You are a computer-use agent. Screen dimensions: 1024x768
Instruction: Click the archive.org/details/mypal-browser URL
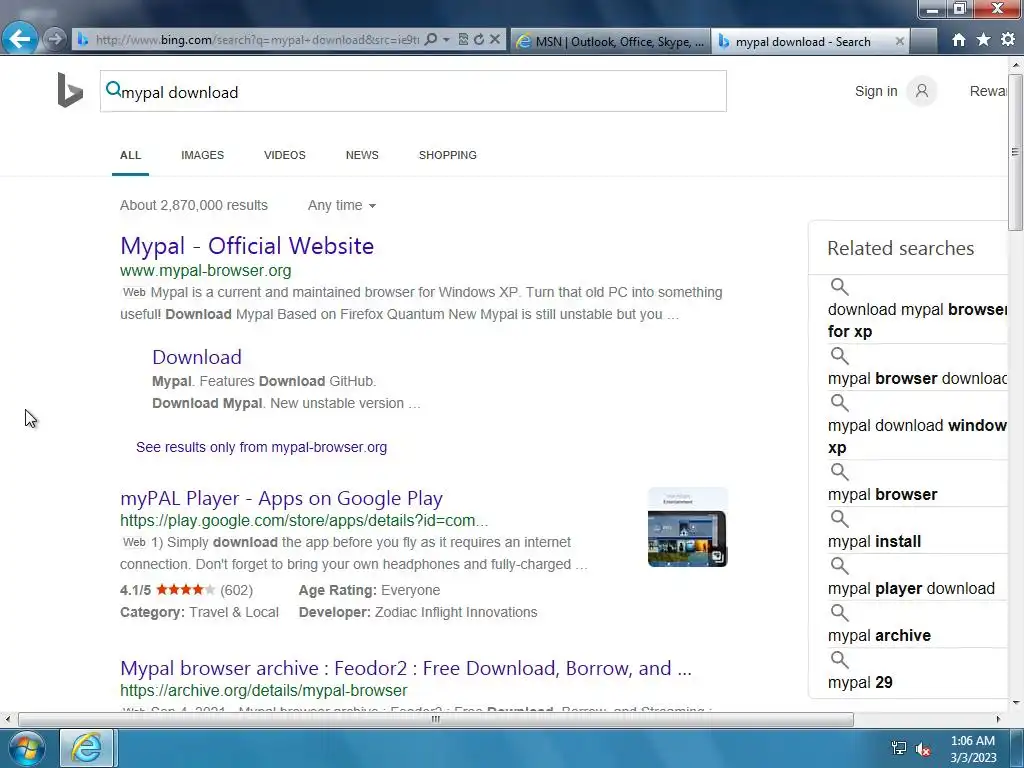(x=263, y=690)
